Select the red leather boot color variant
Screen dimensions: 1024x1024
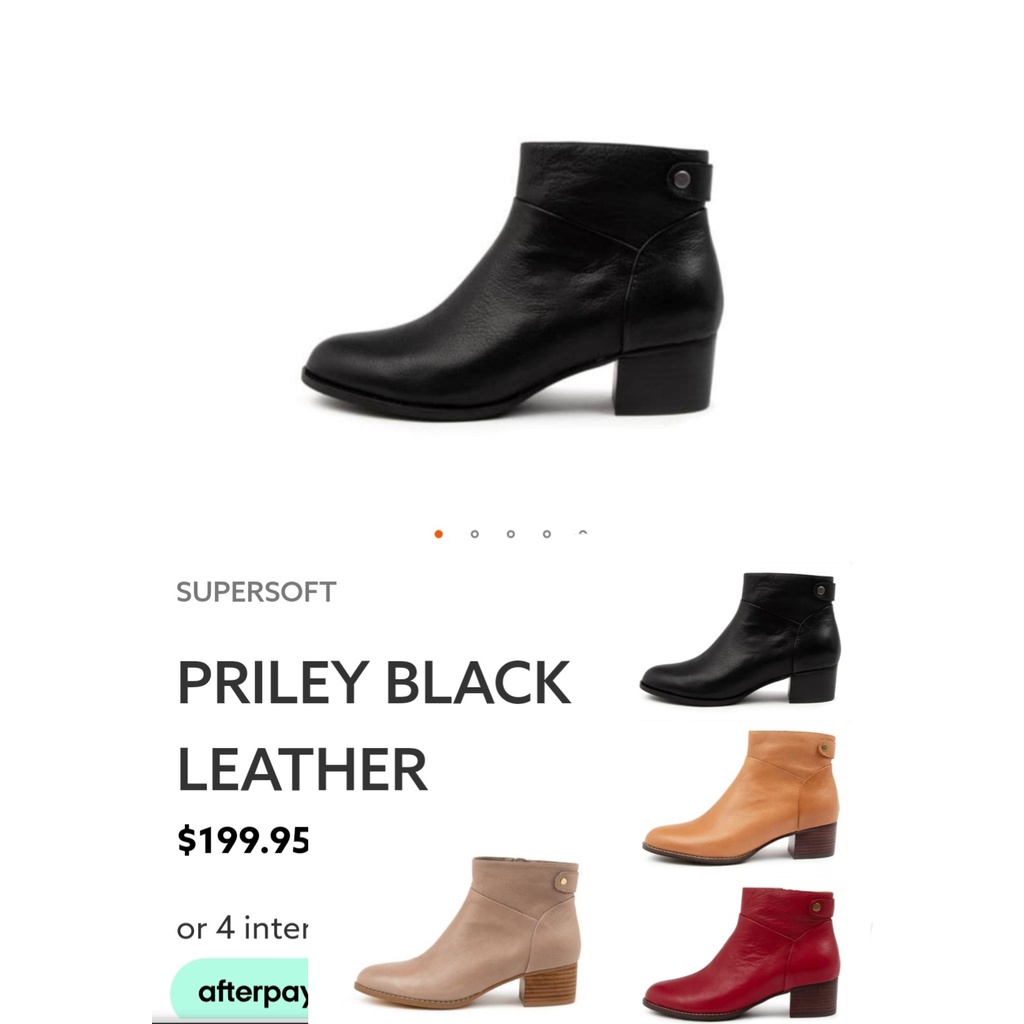pos(740,952)
